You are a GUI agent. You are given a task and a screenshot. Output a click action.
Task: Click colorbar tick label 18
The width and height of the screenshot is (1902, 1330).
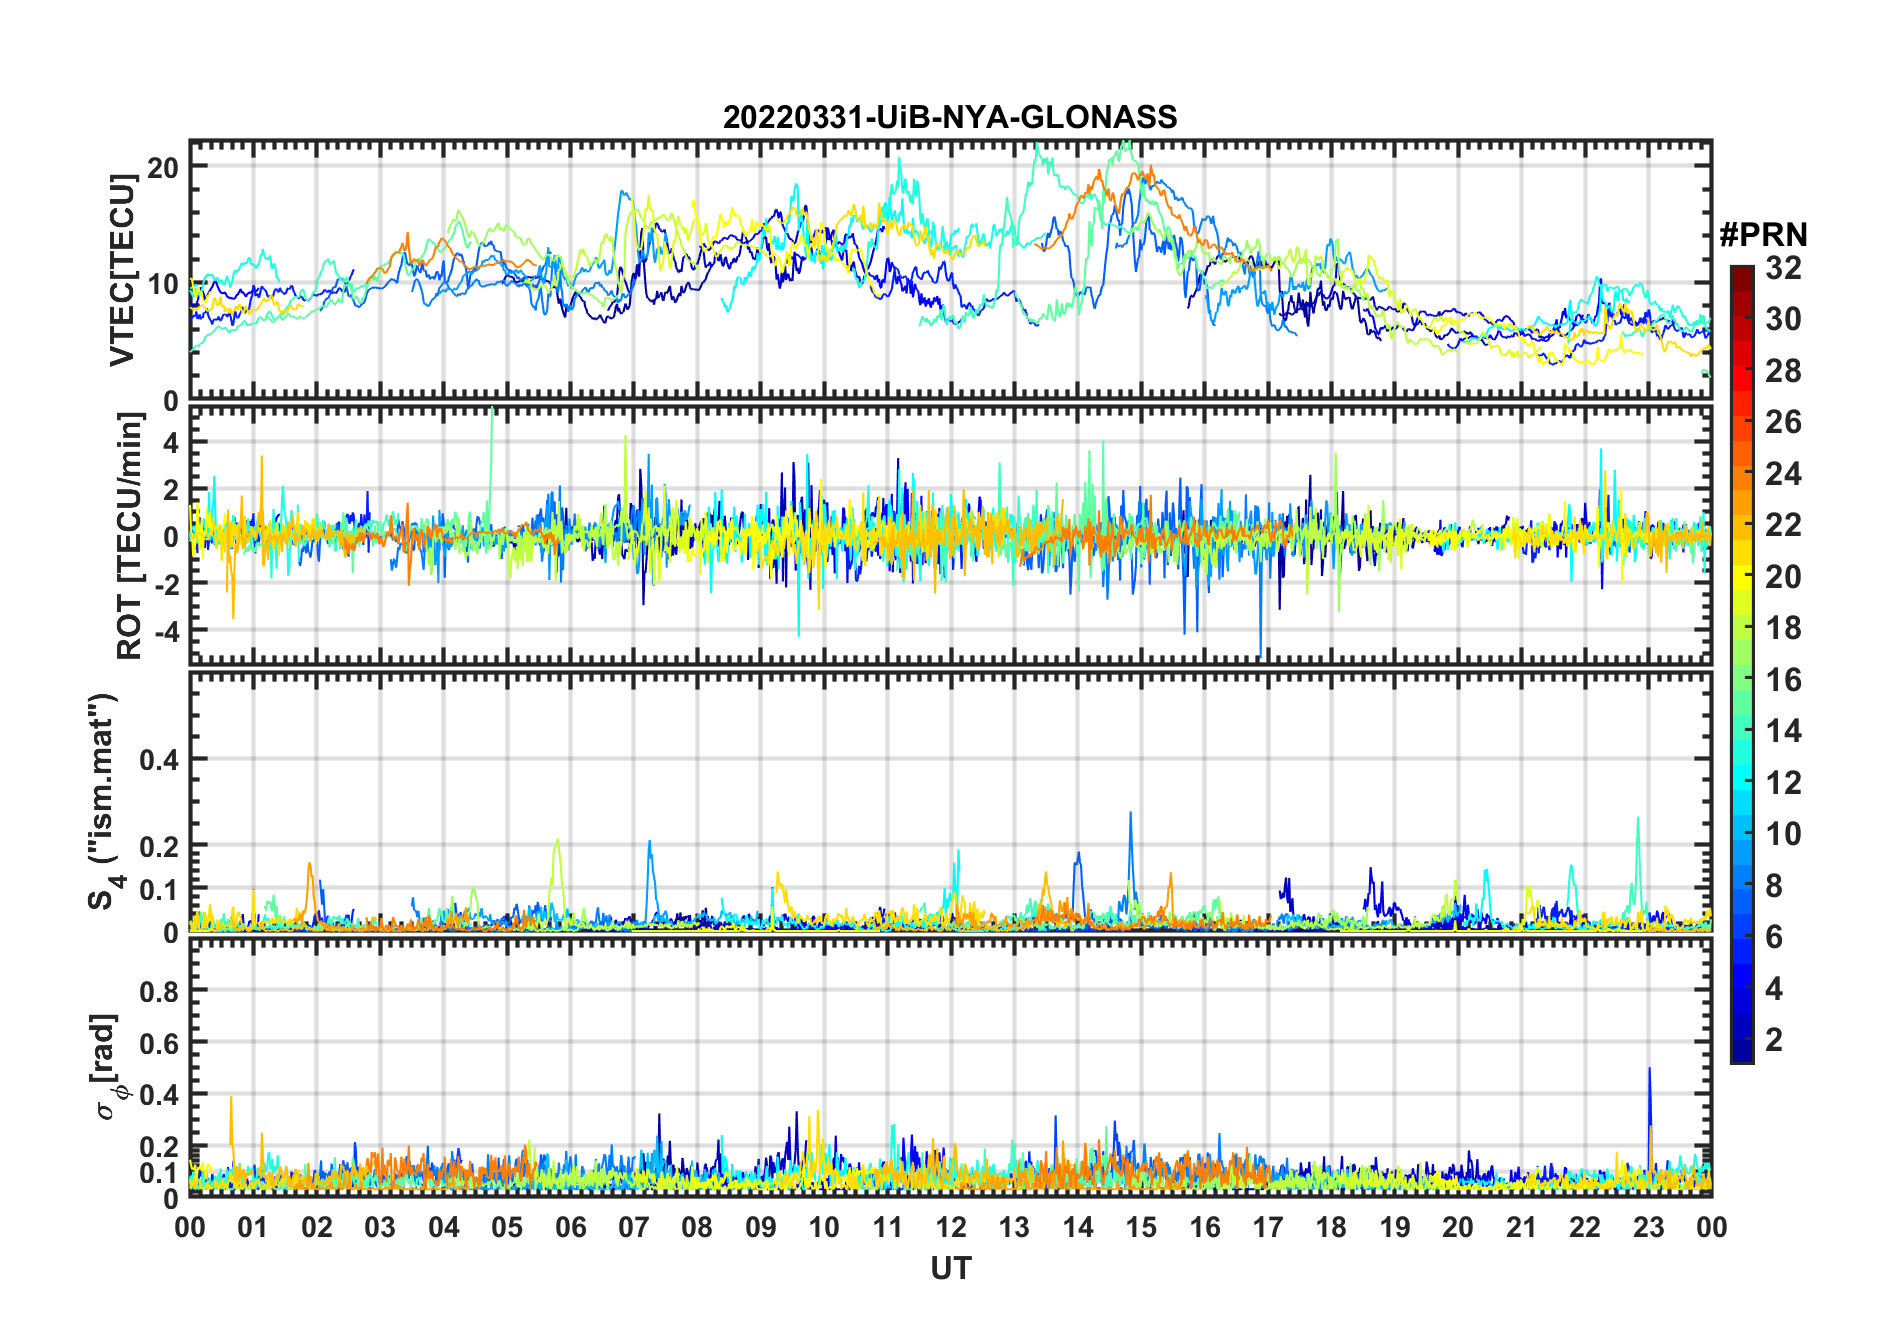point(1784,628)
